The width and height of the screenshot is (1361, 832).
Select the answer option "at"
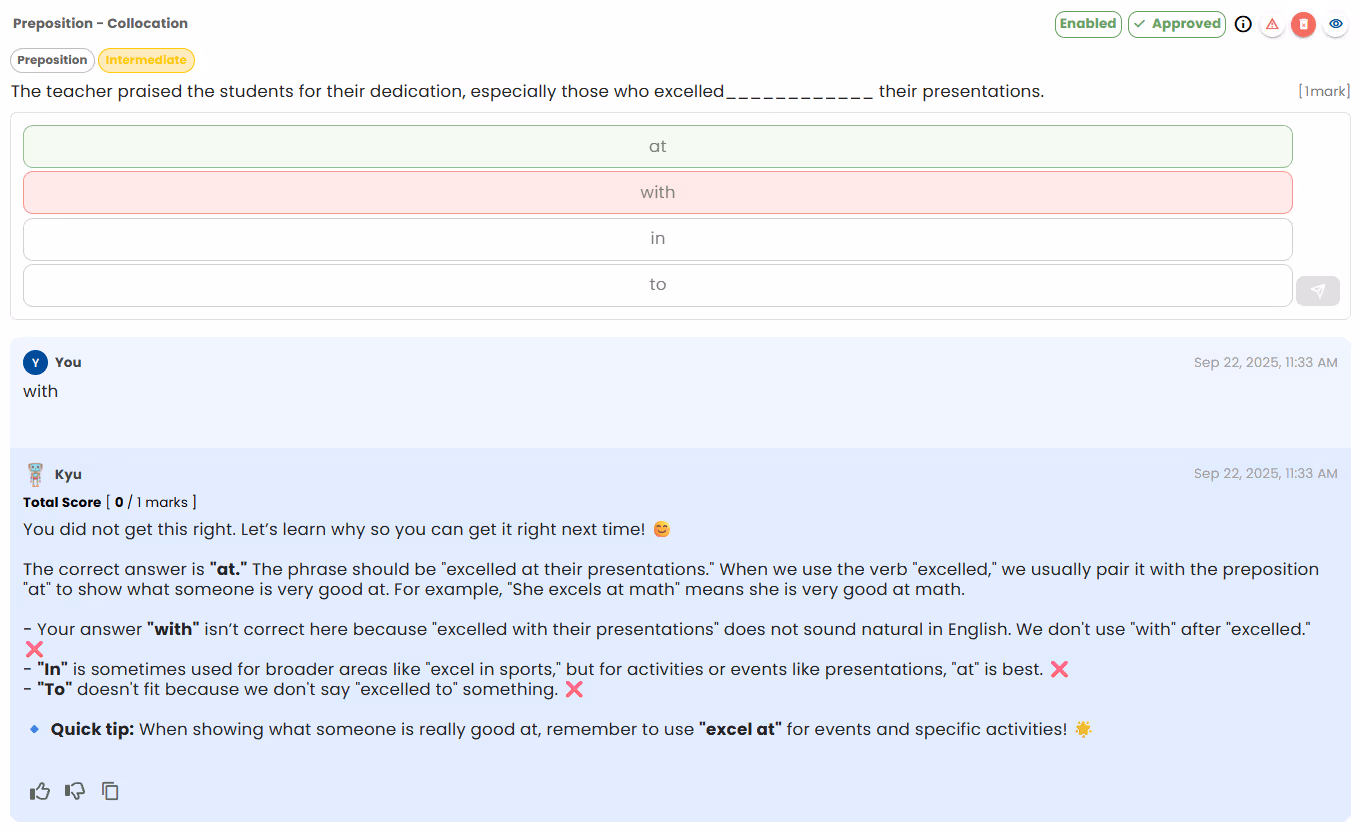click(658, 146)
